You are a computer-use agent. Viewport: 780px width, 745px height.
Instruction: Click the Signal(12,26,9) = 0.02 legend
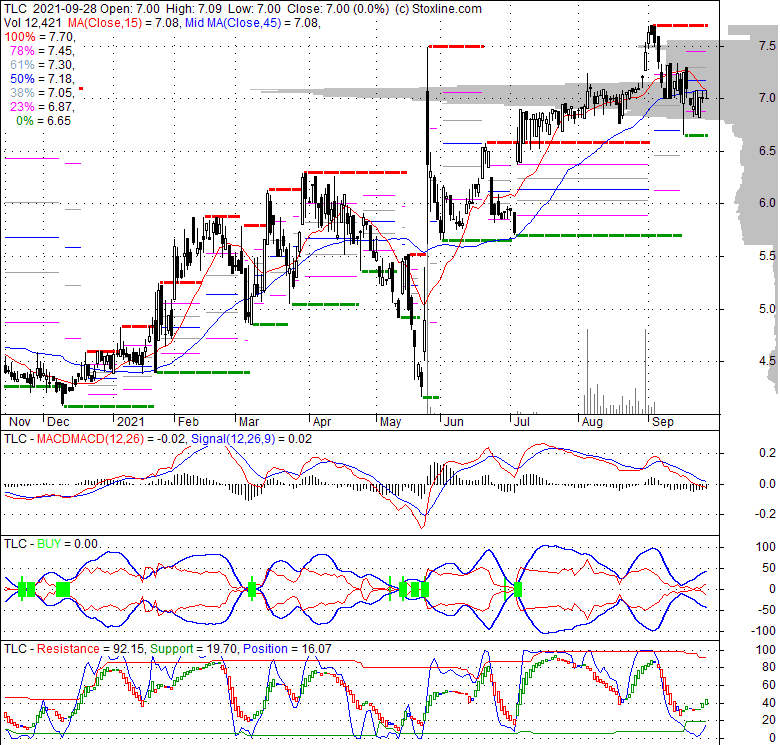251,439
